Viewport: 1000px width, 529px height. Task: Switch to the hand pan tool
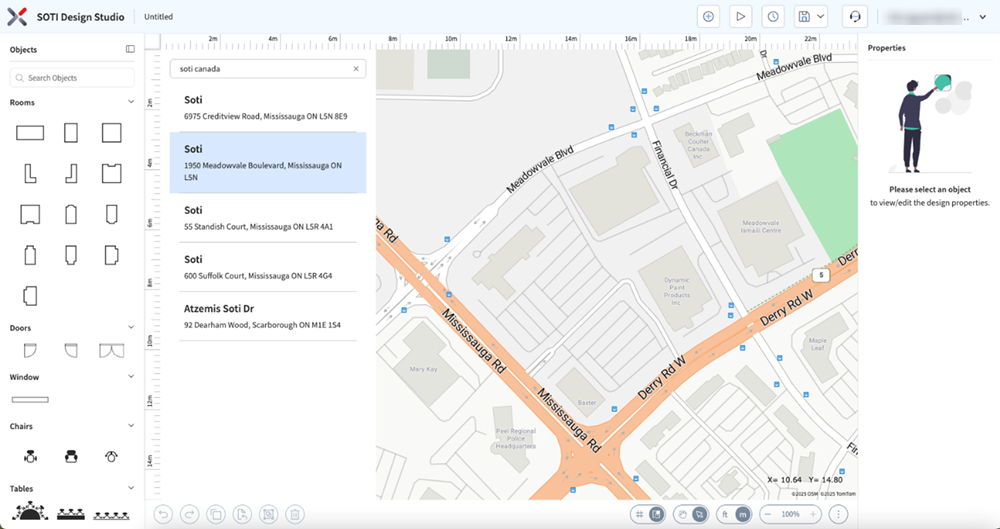pyautogui.click(x=684, y=514)
